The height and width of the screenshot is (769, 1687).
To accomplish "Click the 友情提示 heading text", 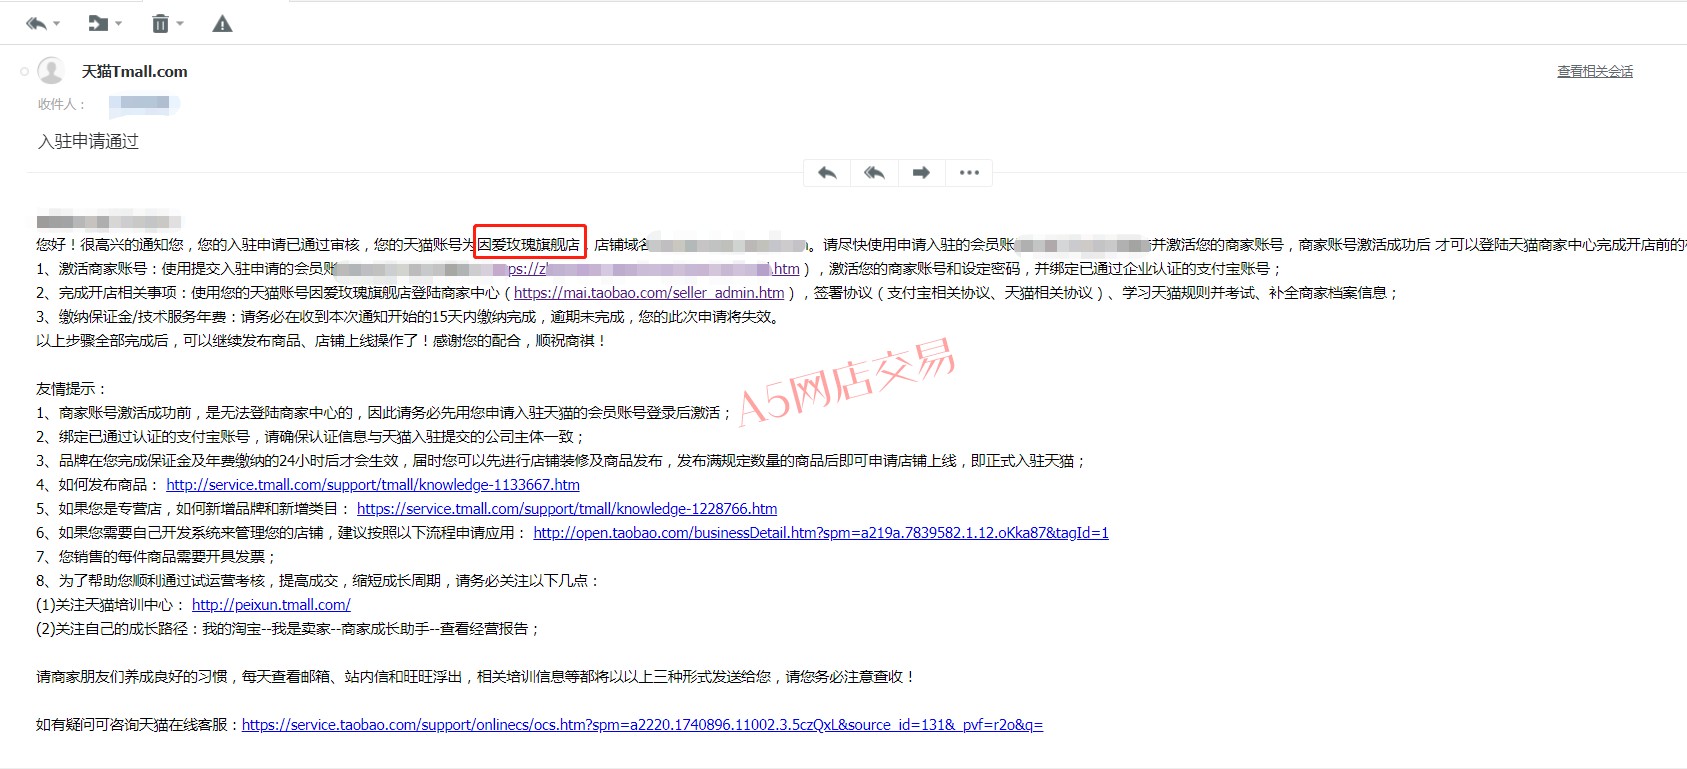I will coord(71,389).
